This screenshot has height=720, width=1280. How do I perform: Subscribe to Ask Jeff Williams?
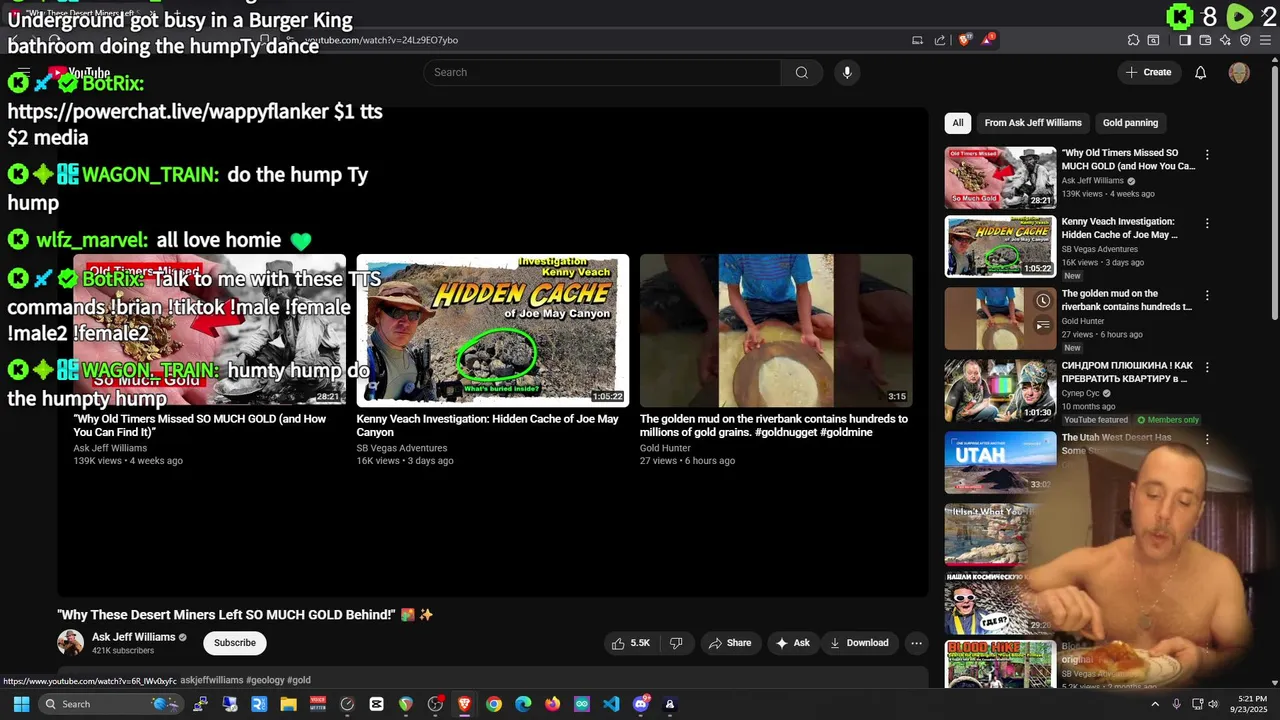pos(235,643)
